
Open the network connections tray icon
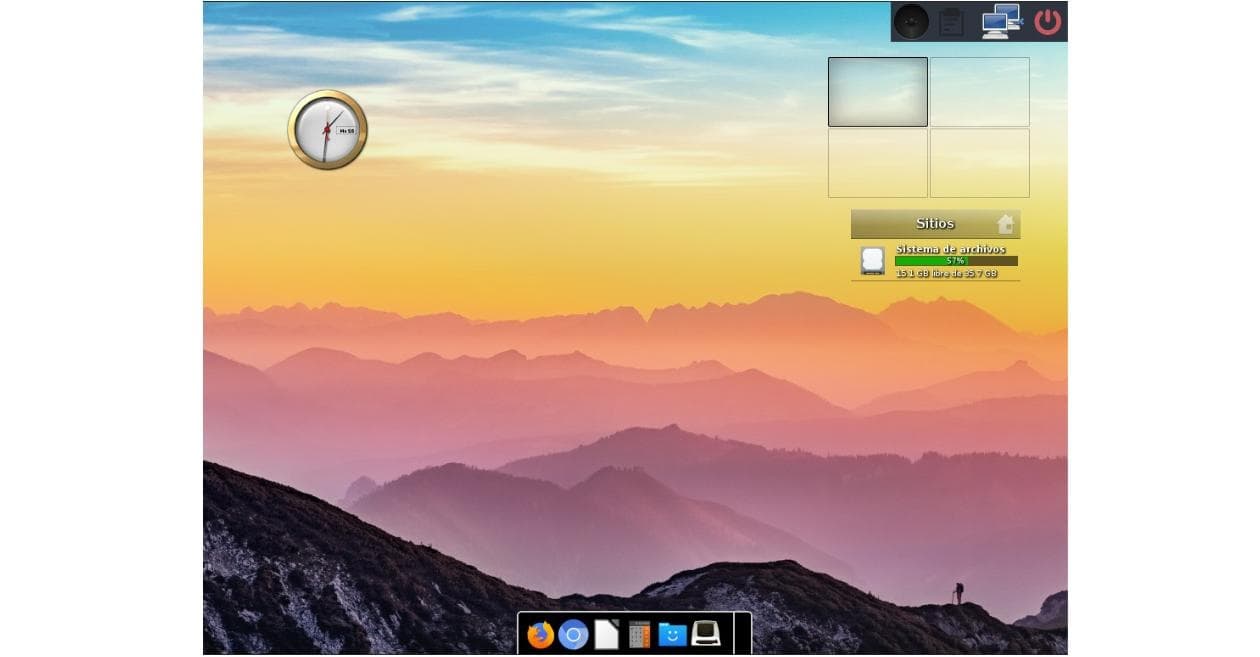click(x=1000, y=21)
